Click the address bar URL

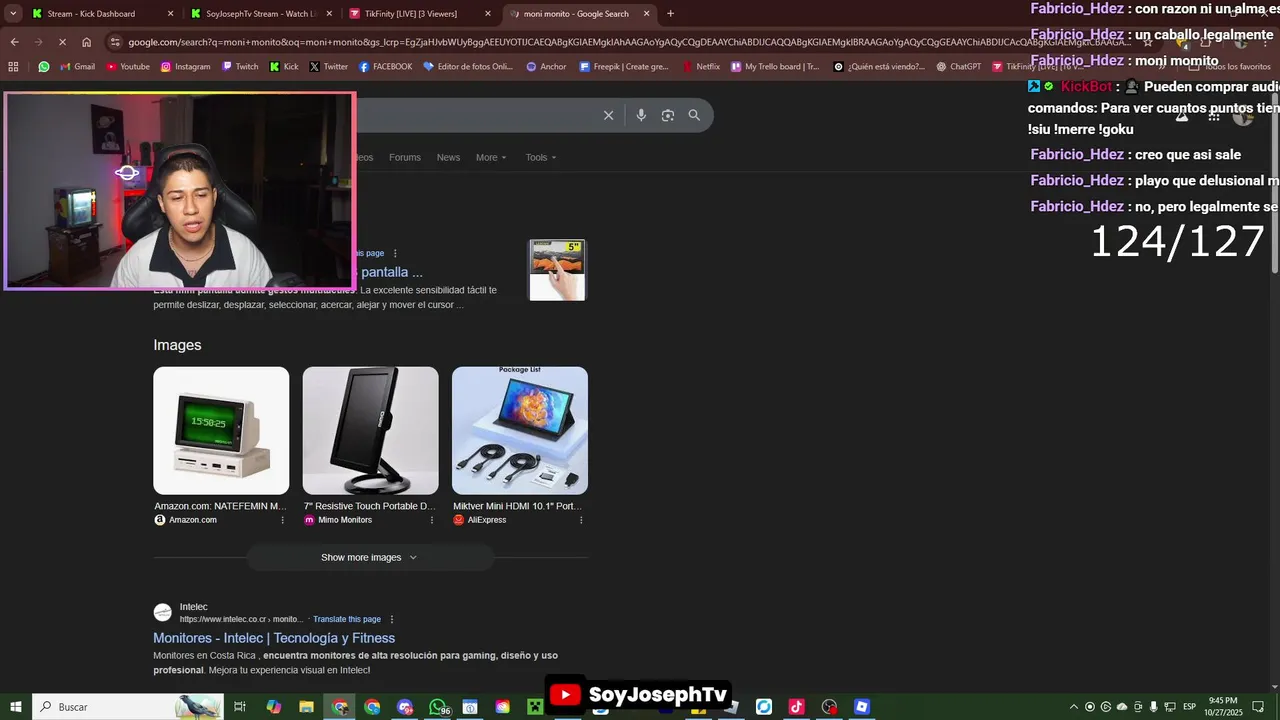click(630, 42)
